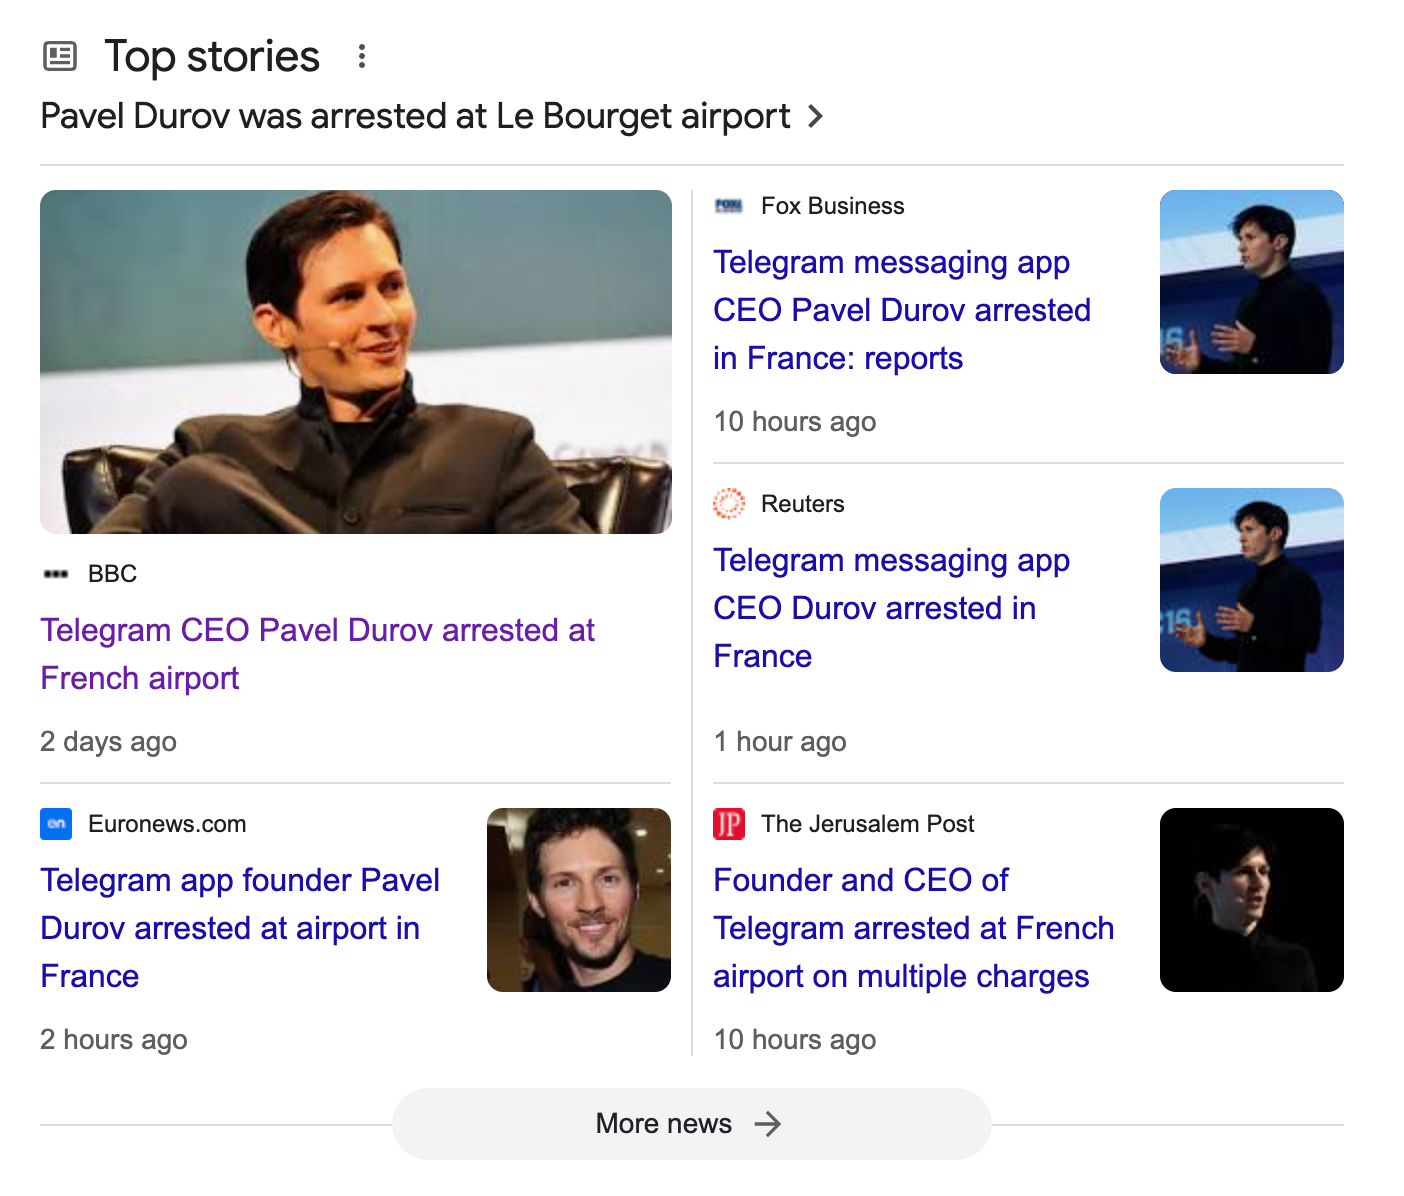Image resolution: width=1404 pixels, height=1196 pixels.
Task: Click the Top stories newspaper icon
Action: tap(60, 57)
